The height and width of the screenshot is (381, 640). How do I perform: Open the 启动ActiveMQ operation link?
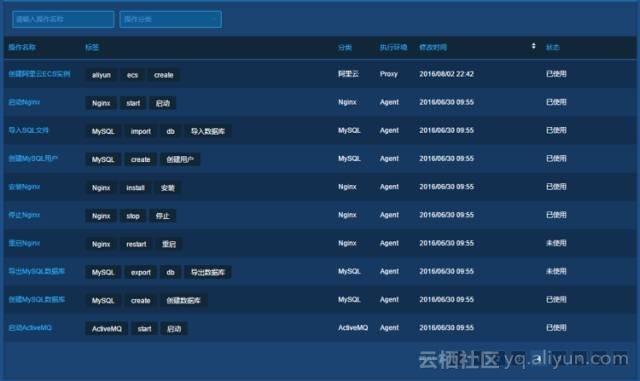pos(30,328)
